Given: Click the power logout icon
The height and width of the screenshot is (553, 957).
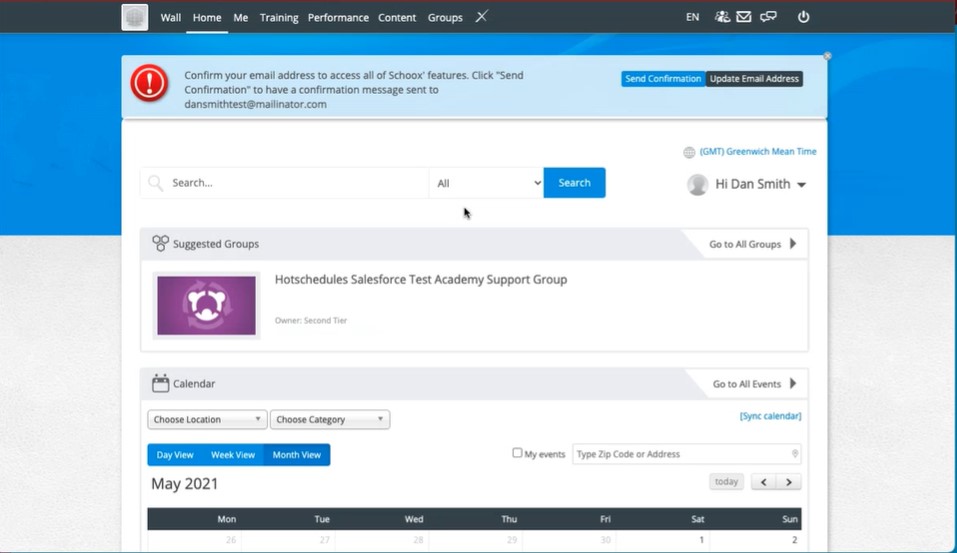Looking at the screenshot, I should pyautogui.click(x=803, y=17).
